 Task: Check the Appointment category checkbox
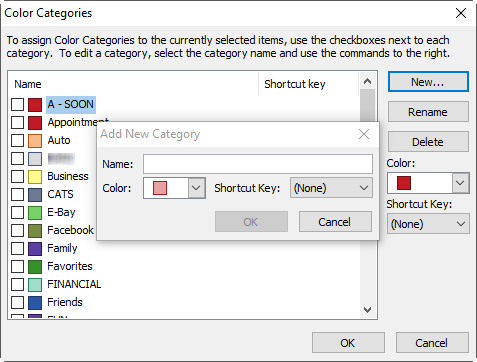coord(17,122)
